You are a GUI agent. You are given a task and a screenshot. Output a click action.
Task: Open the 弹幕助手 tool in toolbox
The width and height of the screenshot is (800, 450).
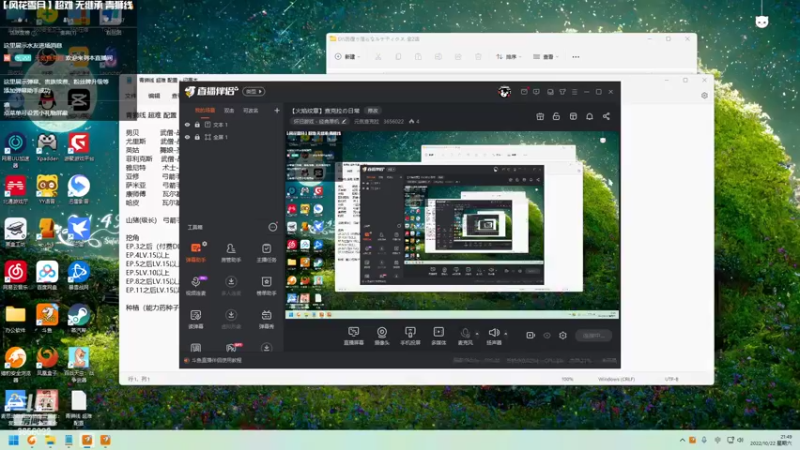pyautogui.click(x=196, y=252)
